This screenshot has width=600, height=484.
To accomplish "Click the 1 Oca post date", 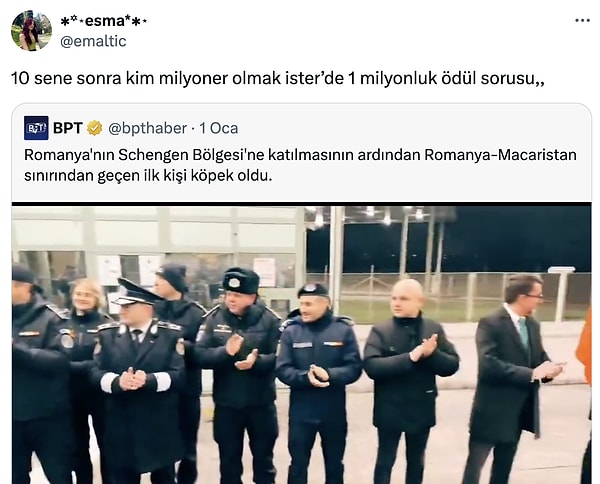I will (x=218, y=128).
